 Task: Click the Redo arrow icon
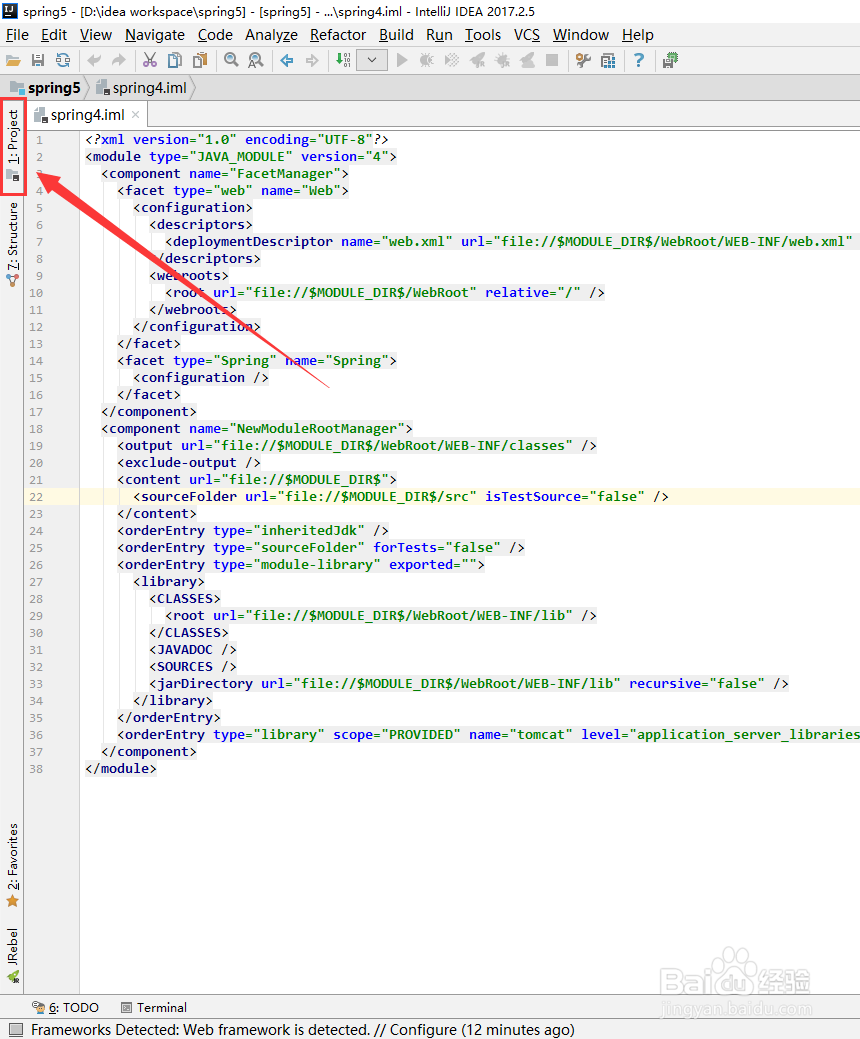coord(119,61)
